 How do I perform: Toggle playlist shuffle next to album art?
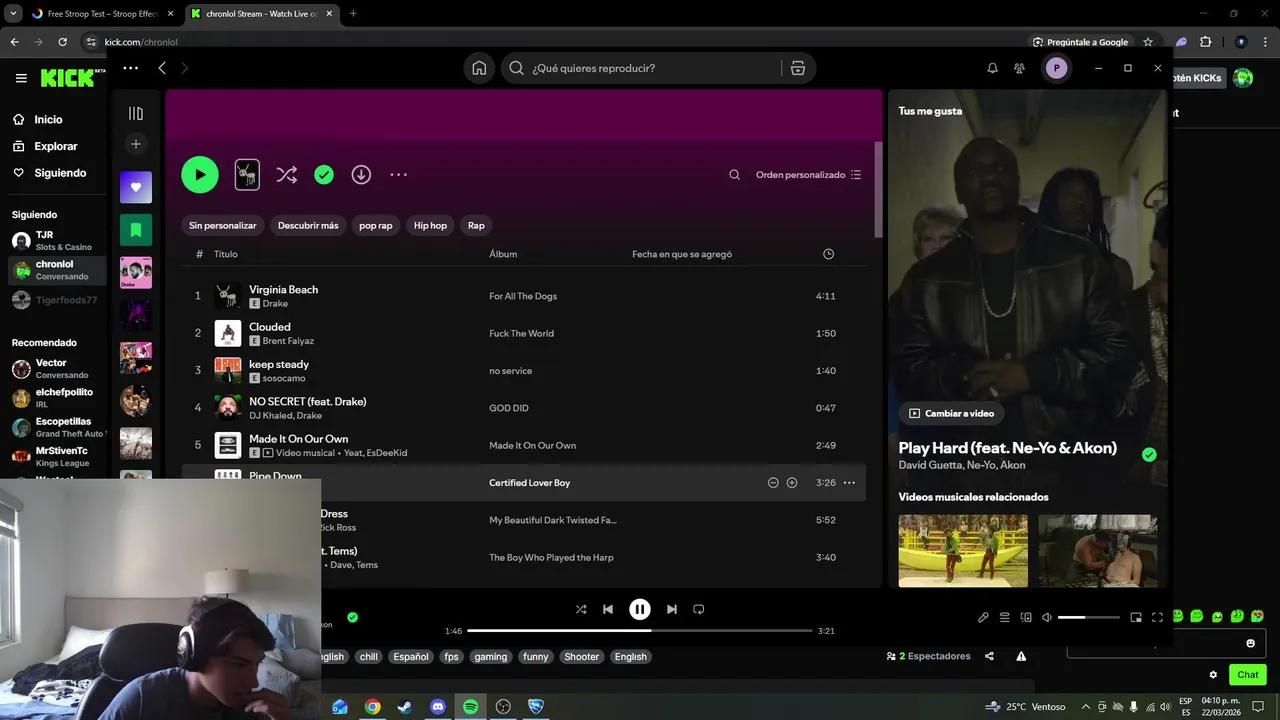click(x=287, y=175)
